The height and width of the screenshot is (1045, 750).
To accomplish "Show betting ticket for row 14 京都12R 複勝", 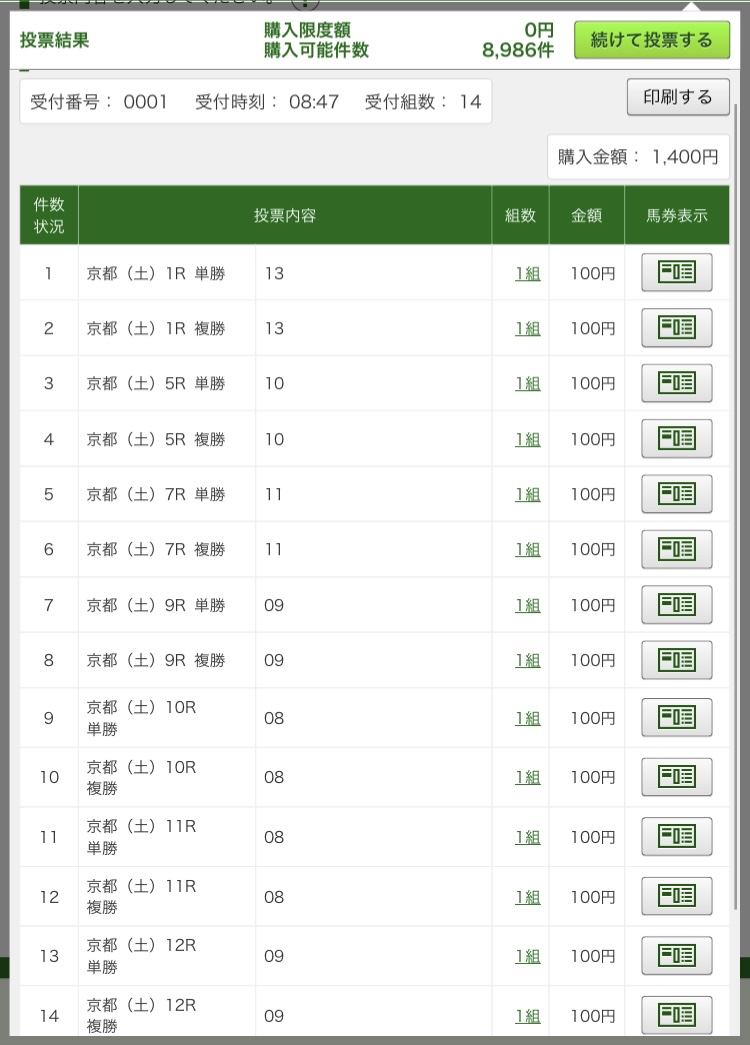I will click(x=676, y=1015).
